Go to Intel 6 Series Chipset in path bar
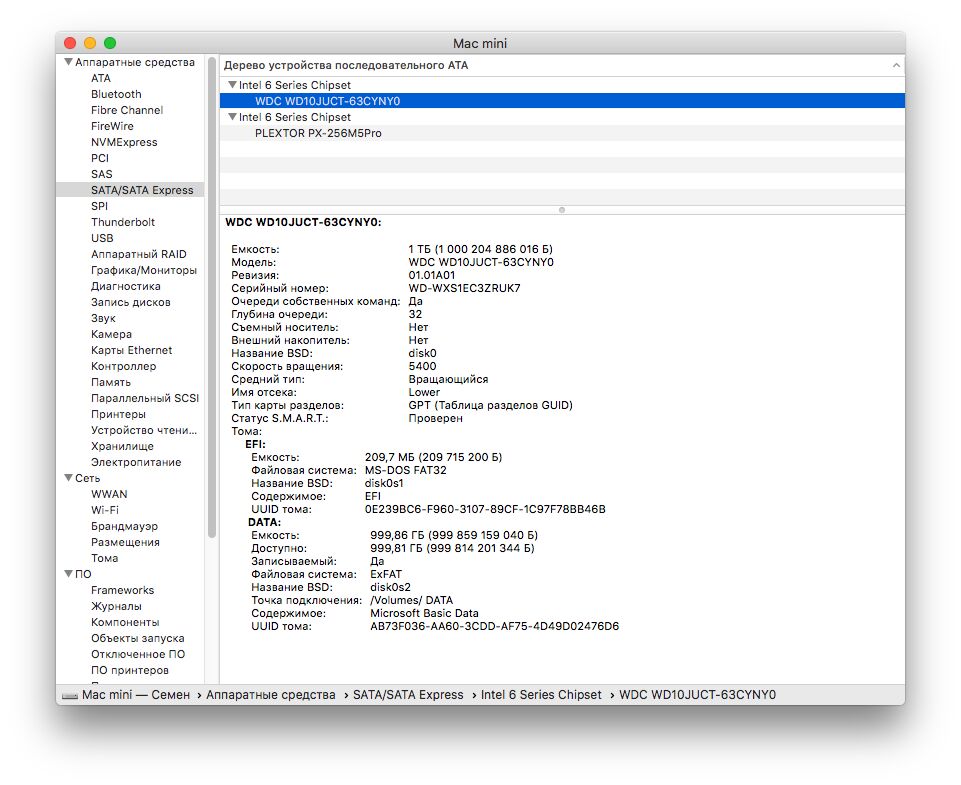Image resolution: width=961 pixels, height=785 pixels. coord(541,694)
